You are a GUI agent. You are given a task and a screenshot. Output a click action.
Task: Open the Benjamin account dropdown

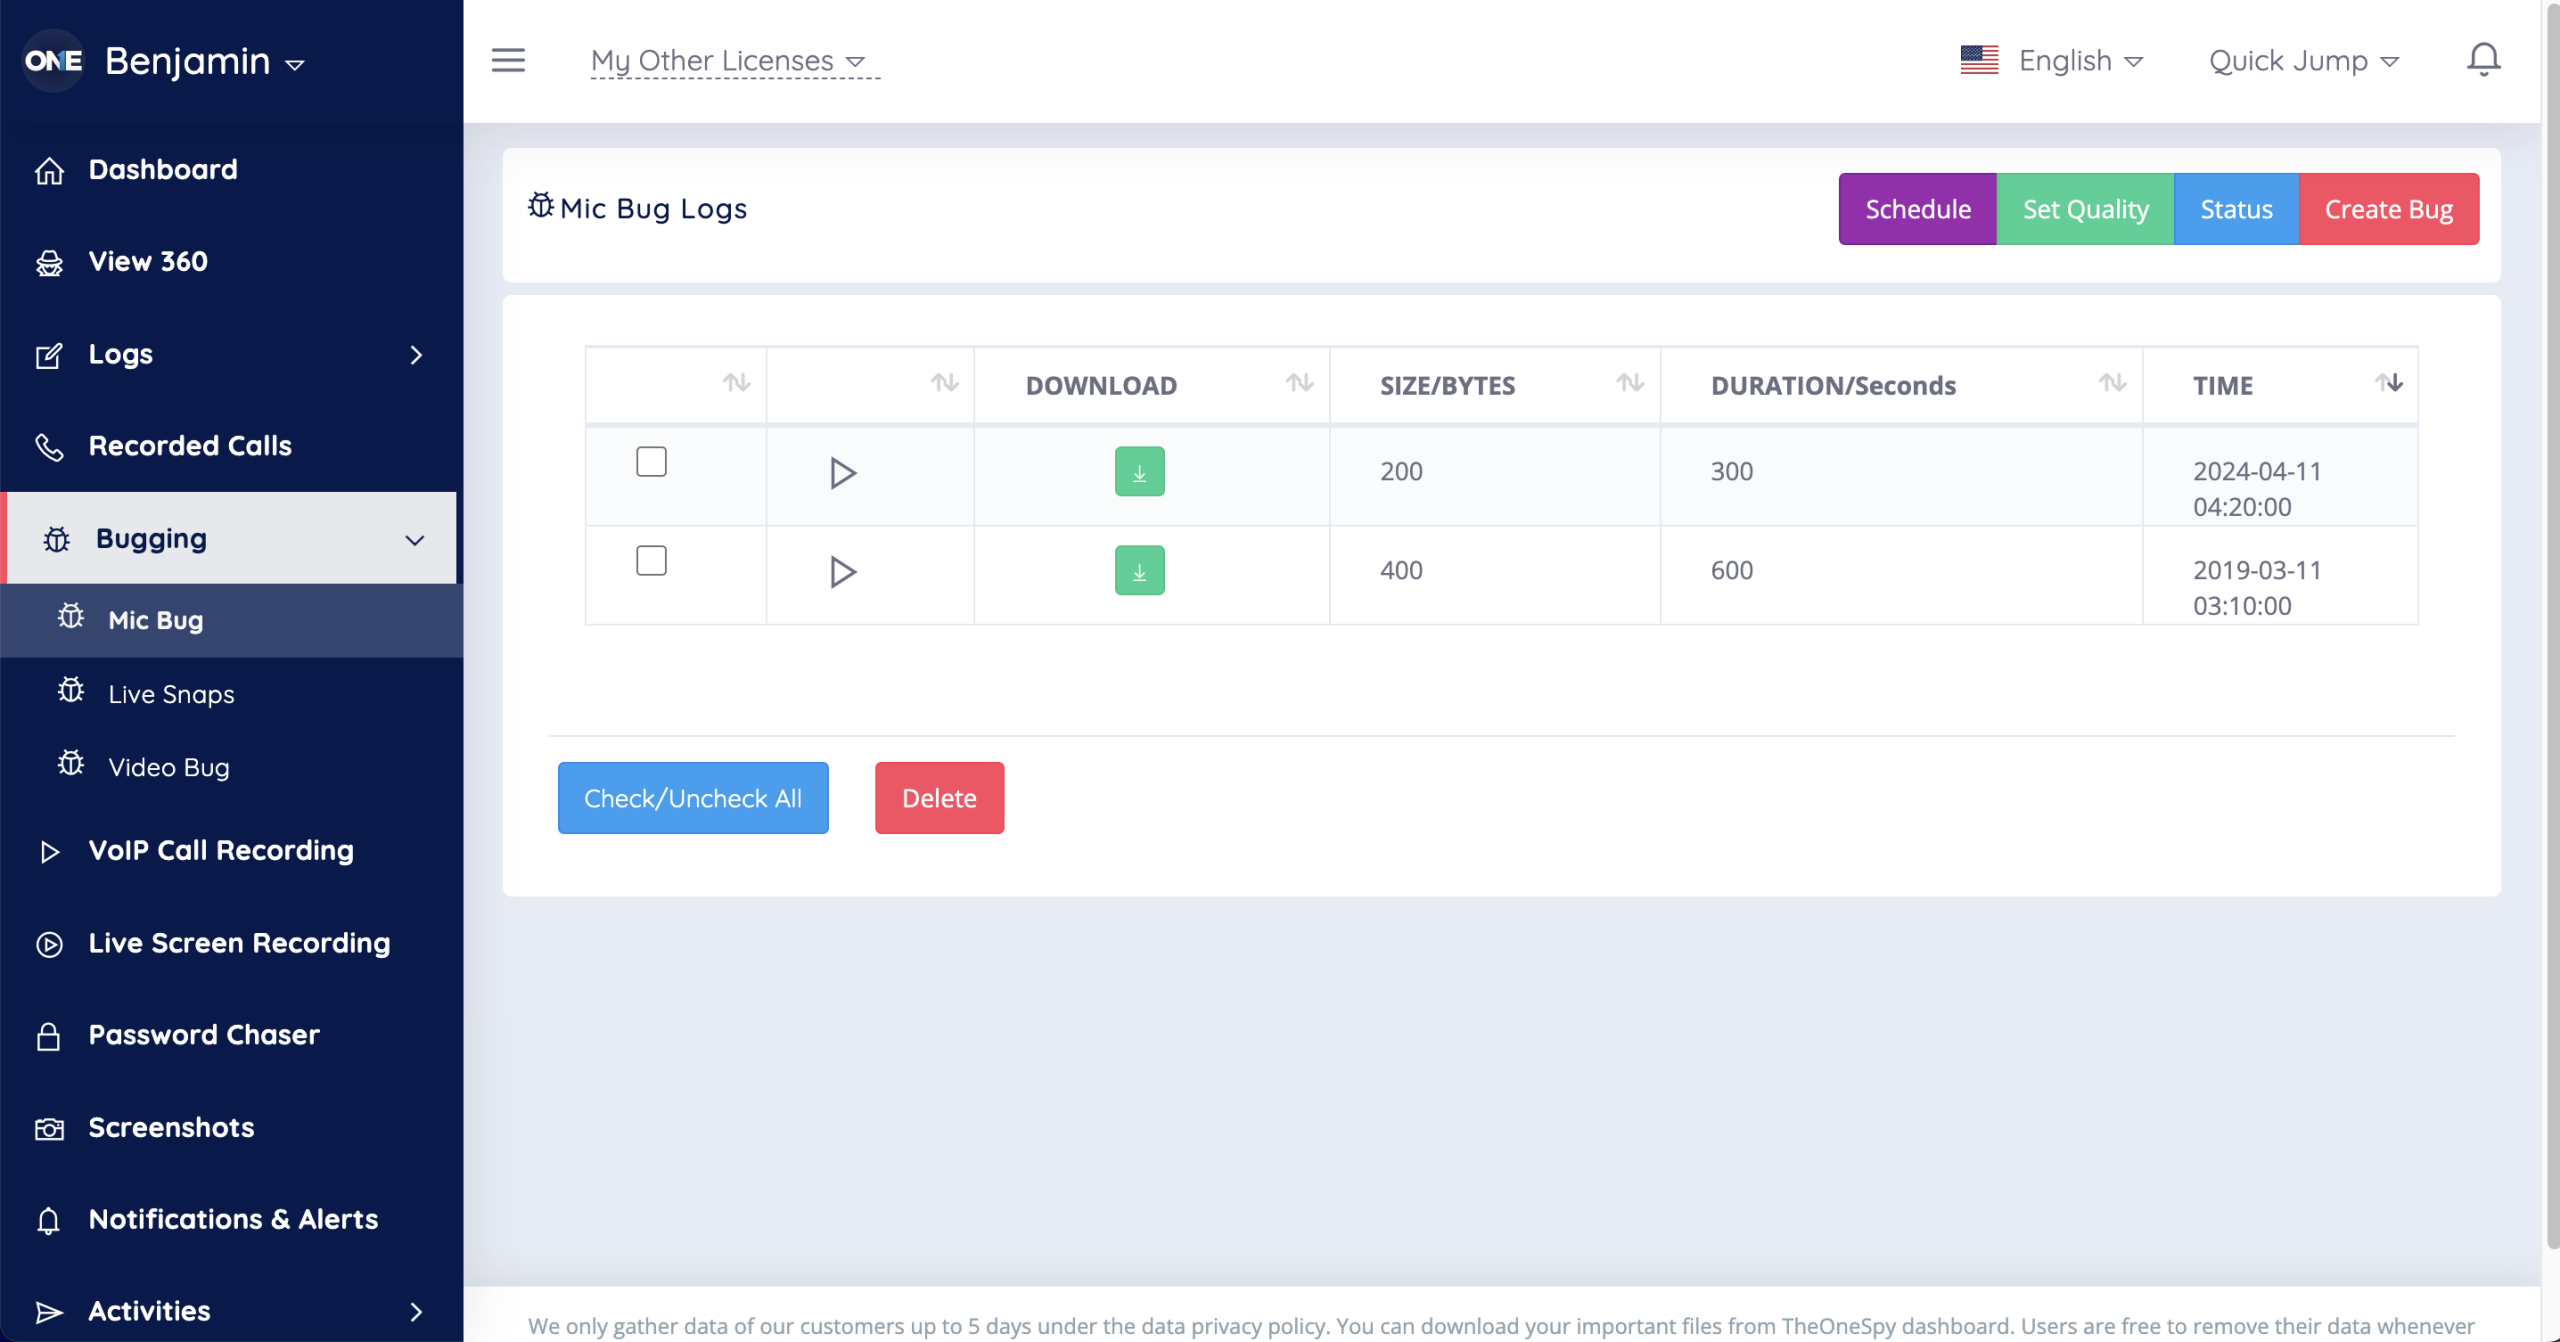click(205, 62)
